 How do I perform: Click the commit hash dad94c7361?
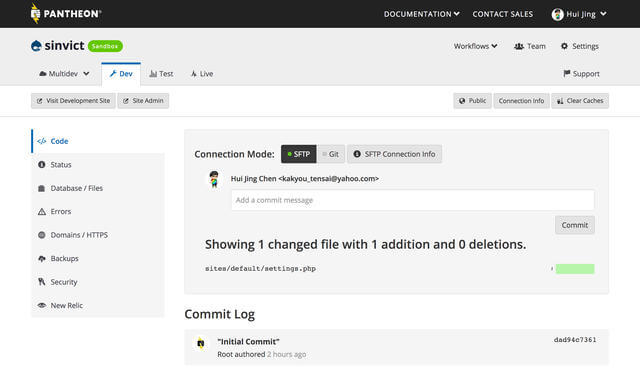pos(575,340)
